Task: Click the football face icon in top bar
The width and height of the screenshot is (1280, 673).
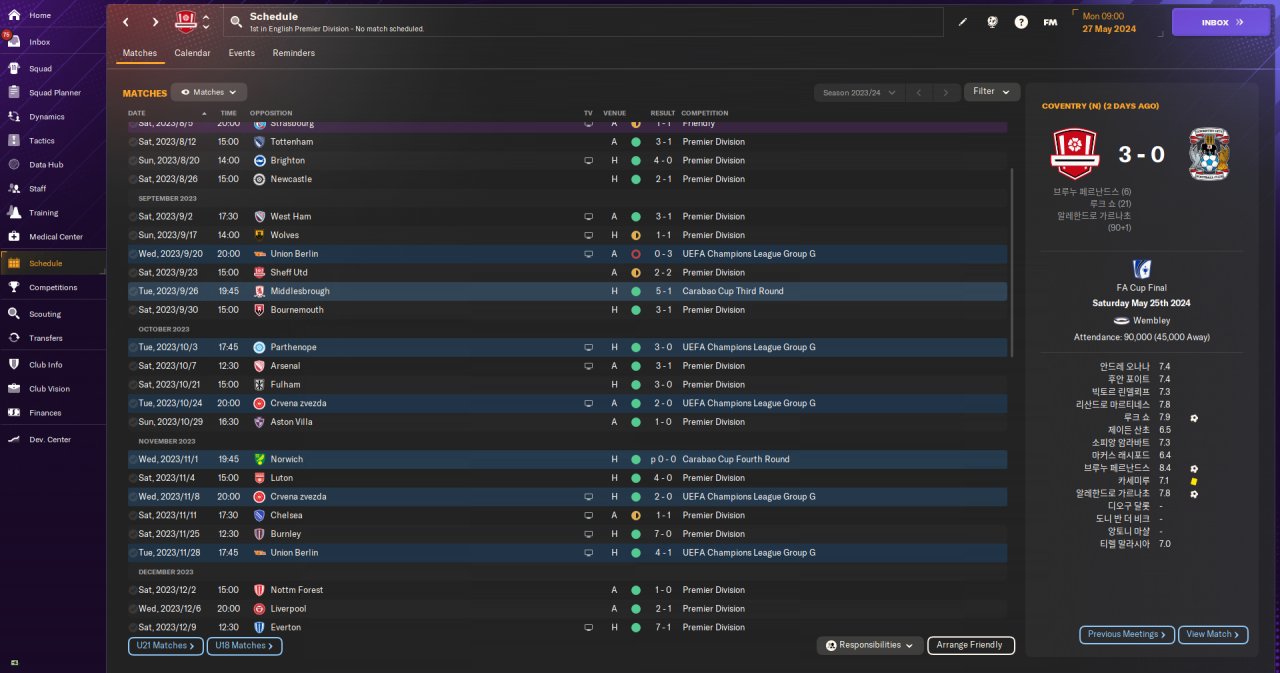Action: [x=992, y=21]
